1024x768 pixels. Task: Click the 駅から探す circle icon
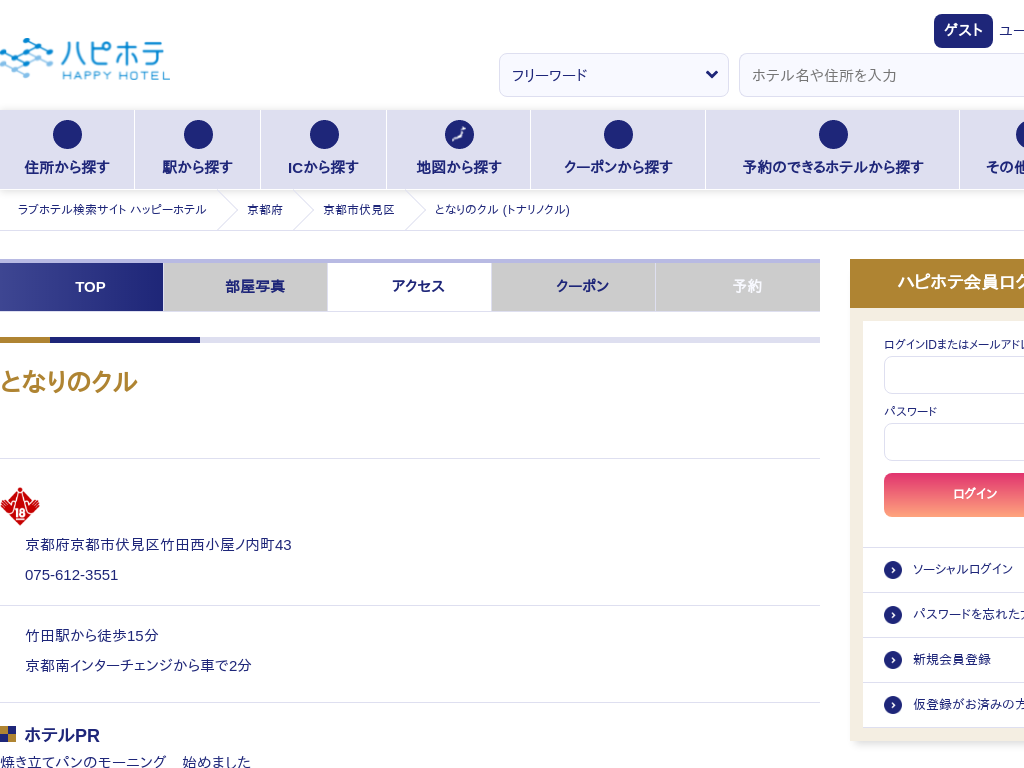tap(198, 135)
